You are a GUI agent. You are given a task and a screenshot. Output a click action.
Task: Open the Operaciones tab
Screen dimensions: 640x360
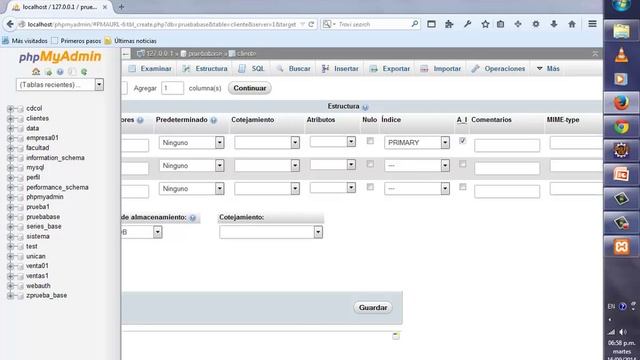click(498, 69)
